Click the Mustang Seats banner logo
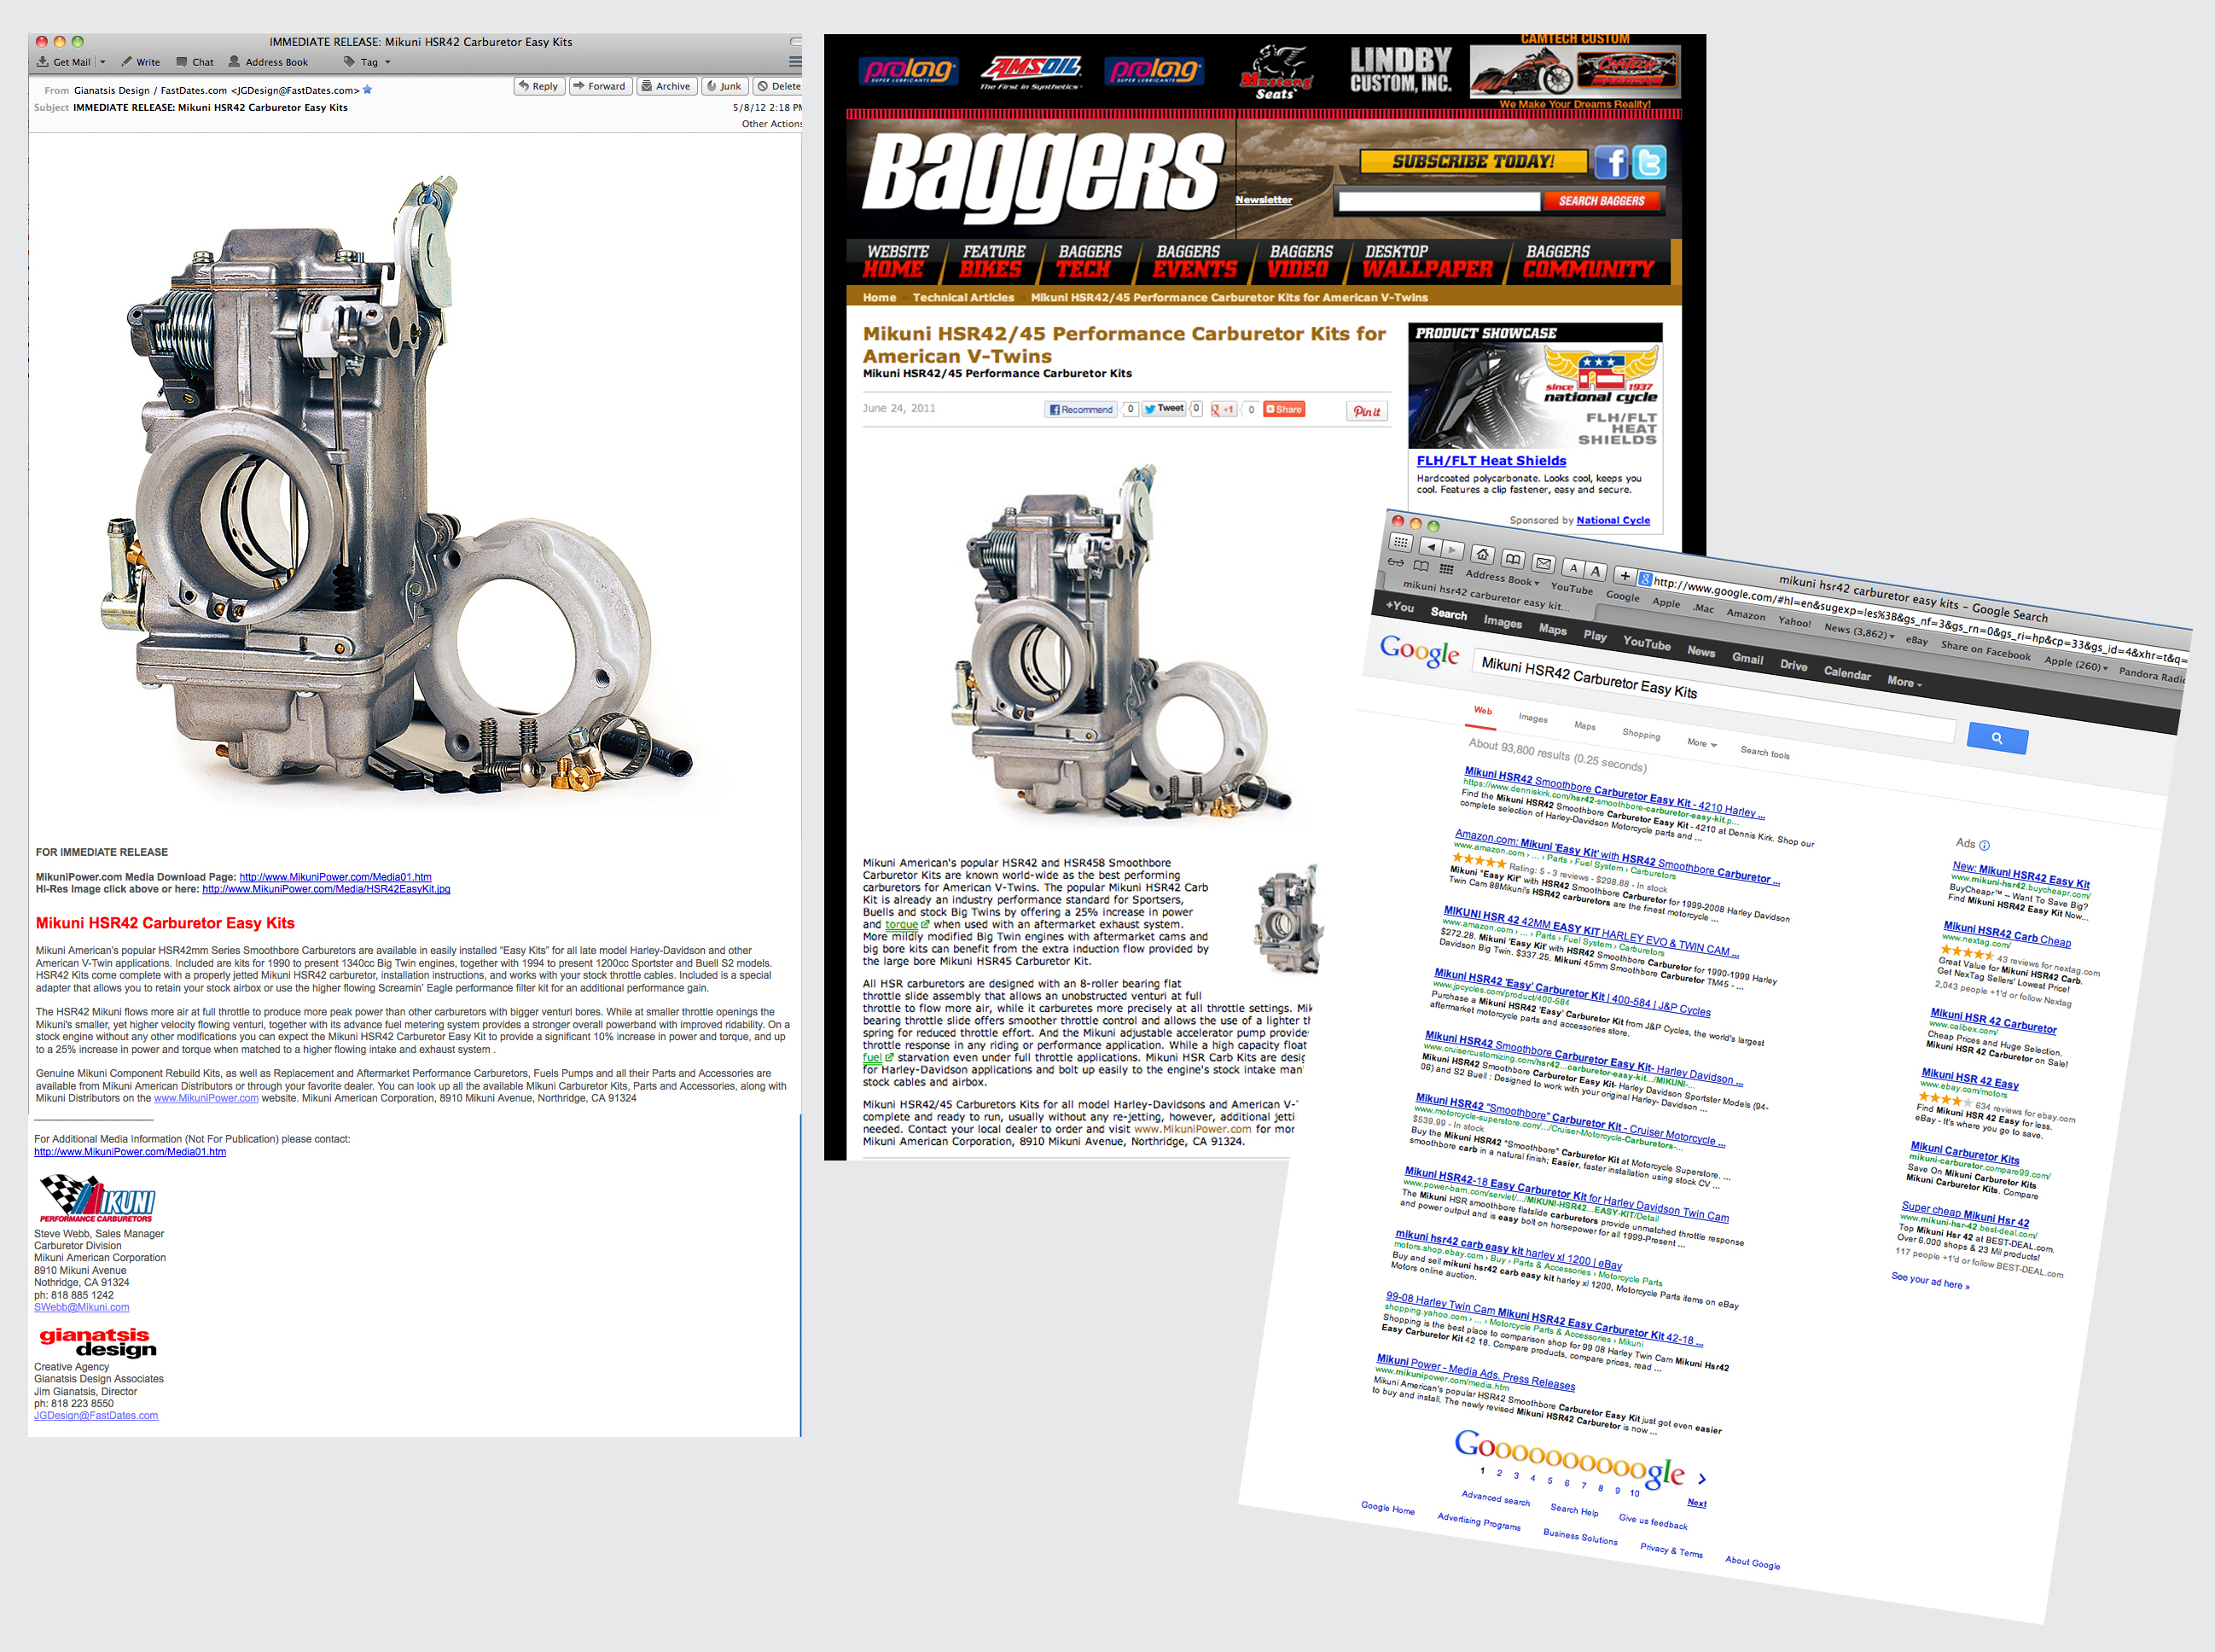 (x=1275, y=71)
